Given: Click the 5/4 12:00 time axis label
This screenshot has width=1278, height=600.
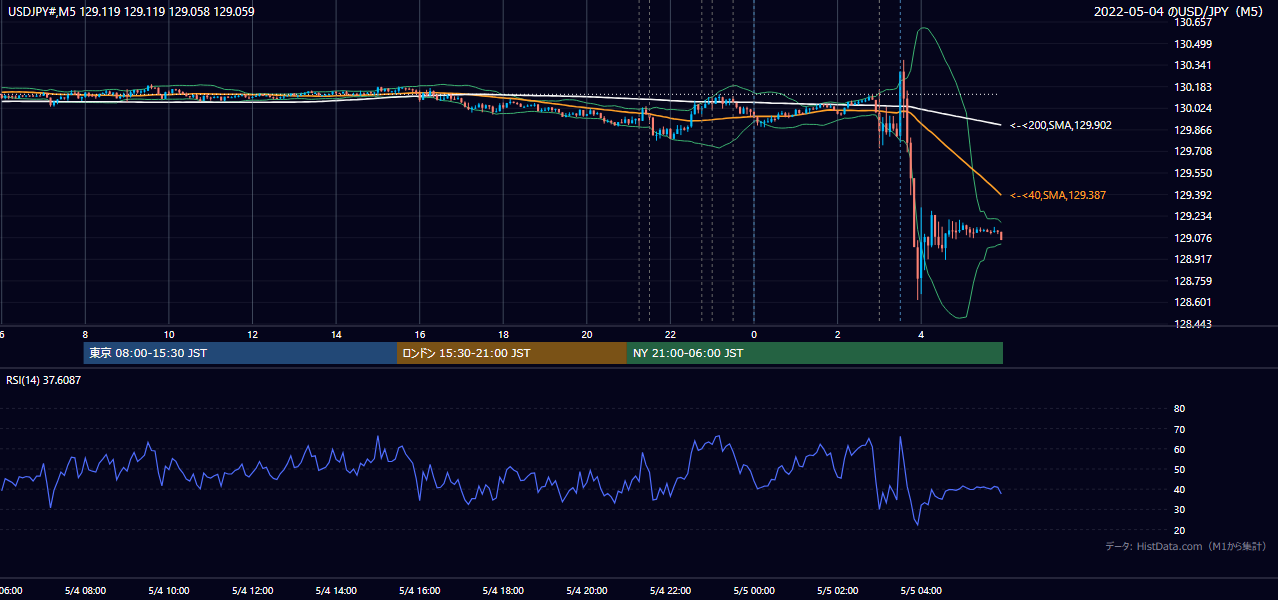Looking at the screenshot, I should pyautogui.click(x=253, y=591).
